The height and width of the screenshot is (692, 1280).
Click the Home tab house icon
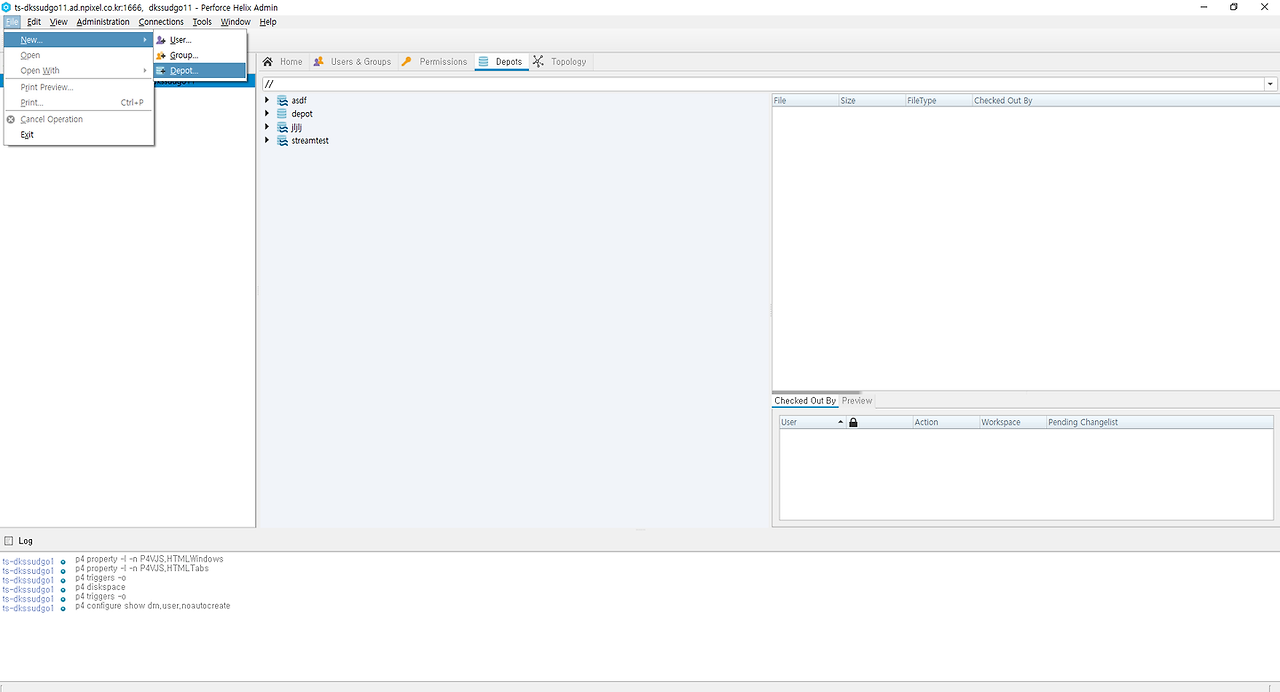coord(267,62)
